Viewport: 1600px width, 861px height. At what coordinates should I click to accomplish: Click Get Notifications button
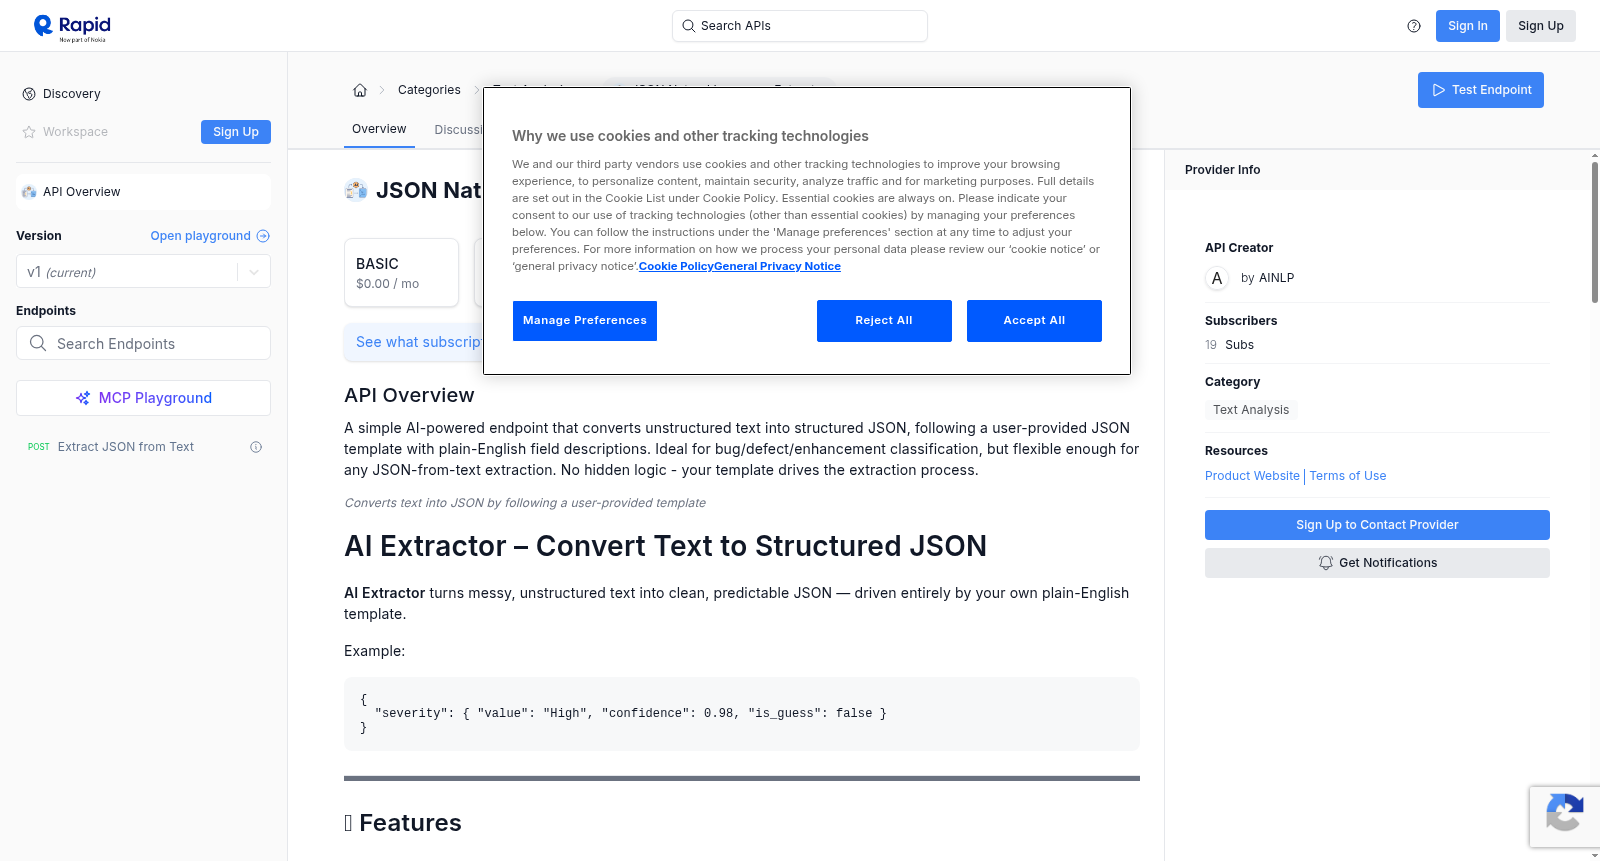tap(1377, 563)
